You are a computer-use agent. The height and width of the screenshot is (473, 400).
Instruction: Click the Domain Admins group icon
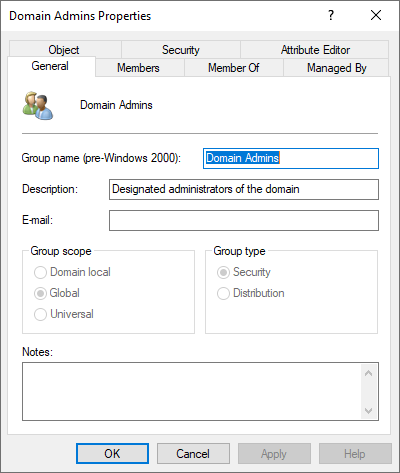(38, 105)
